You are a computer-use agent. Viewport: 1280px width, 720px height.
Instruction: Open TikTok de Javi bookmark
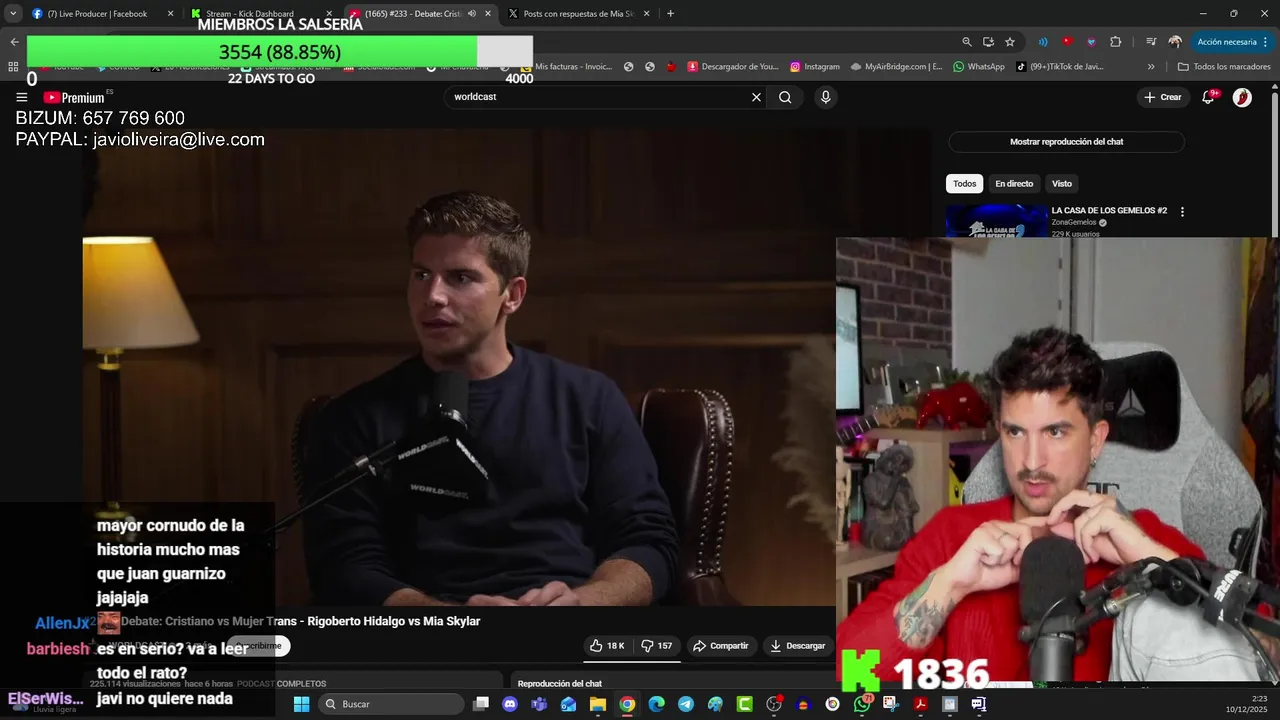pos(1059,67)
